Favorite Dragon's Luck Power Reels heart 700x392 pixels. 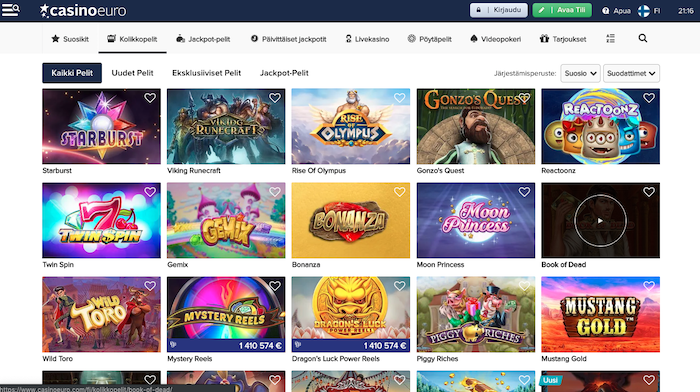coord(400,286)
